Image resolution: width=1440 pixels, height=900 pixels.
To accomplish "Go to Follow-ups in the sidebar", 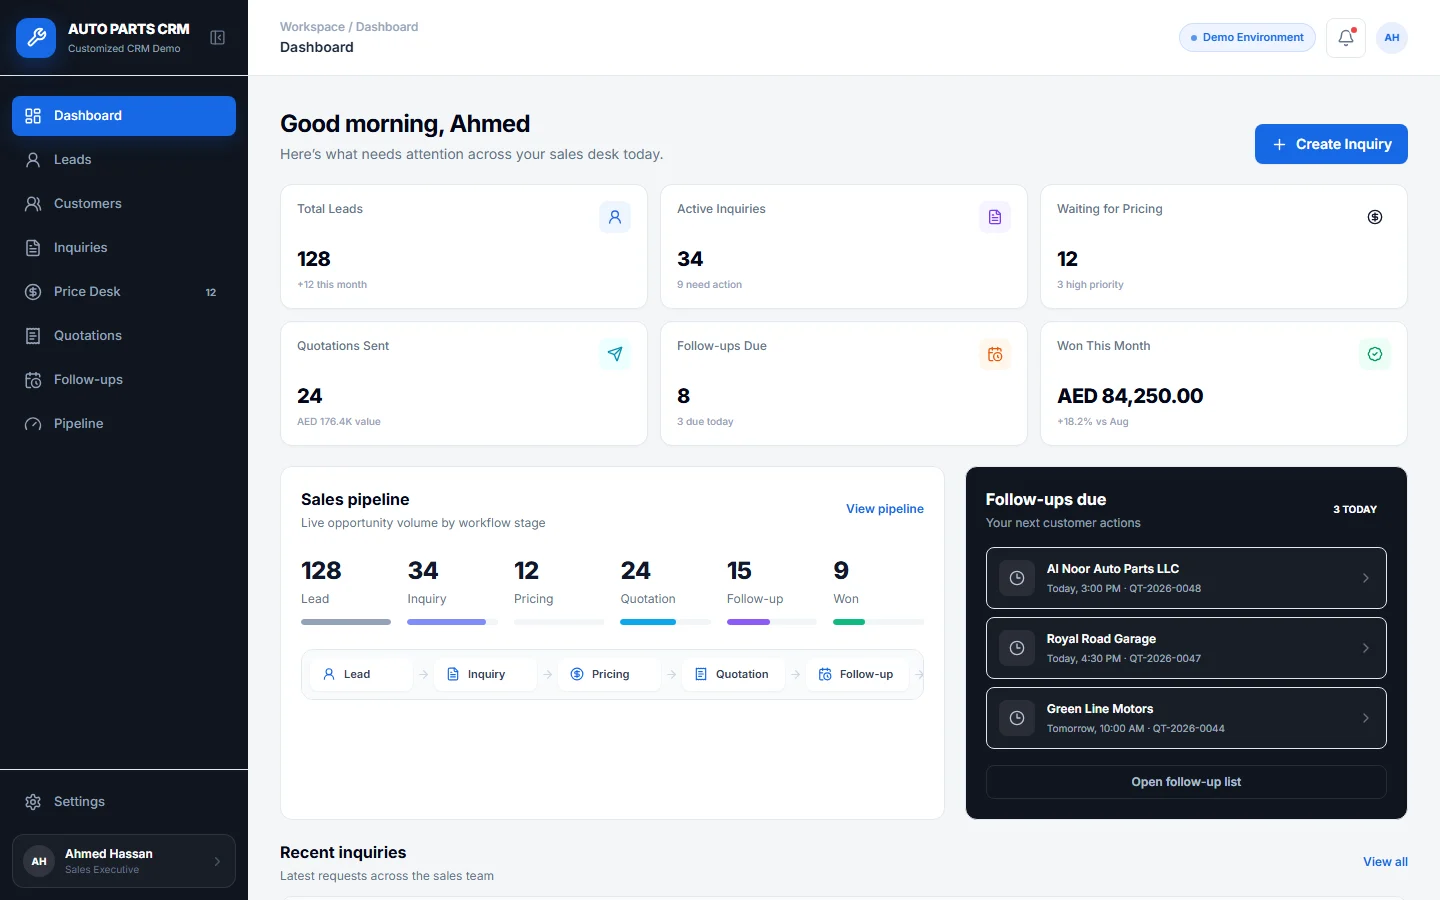I will point(124,380).
